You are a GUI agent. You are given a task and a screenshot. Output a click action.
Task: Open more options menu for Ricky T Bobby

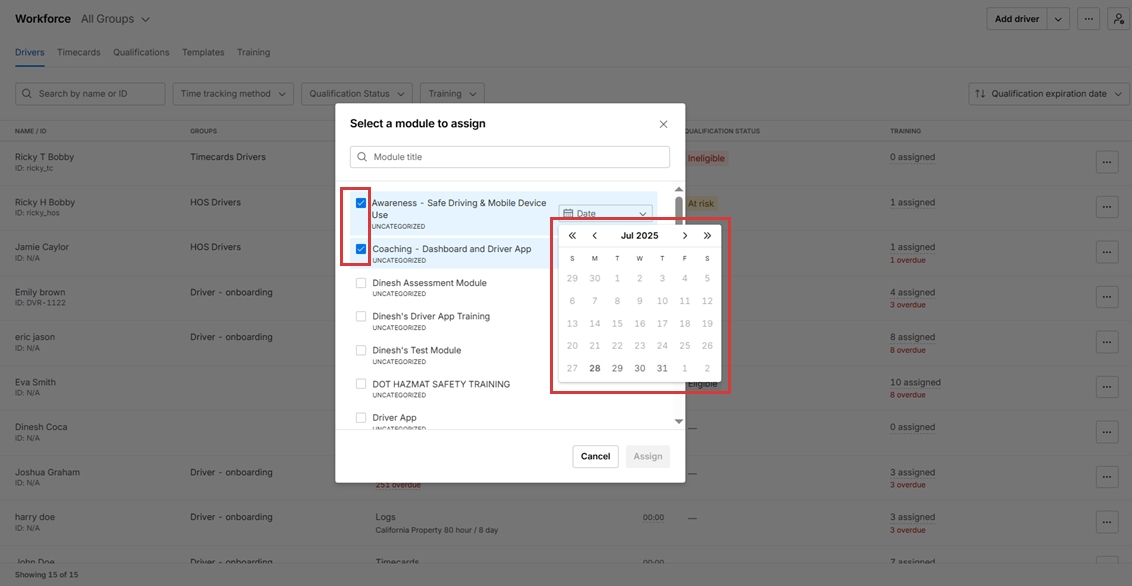(1106, 162)
